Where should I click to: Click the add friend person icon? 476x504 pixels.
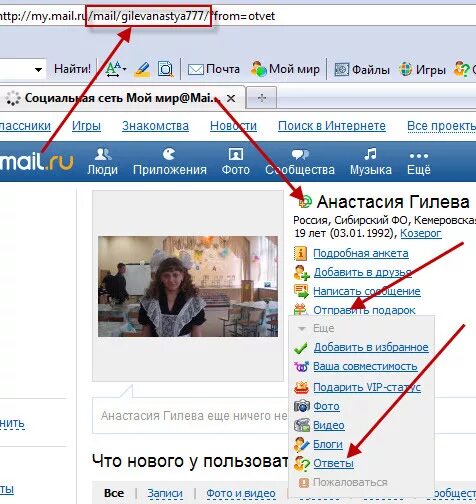[301, 273]
